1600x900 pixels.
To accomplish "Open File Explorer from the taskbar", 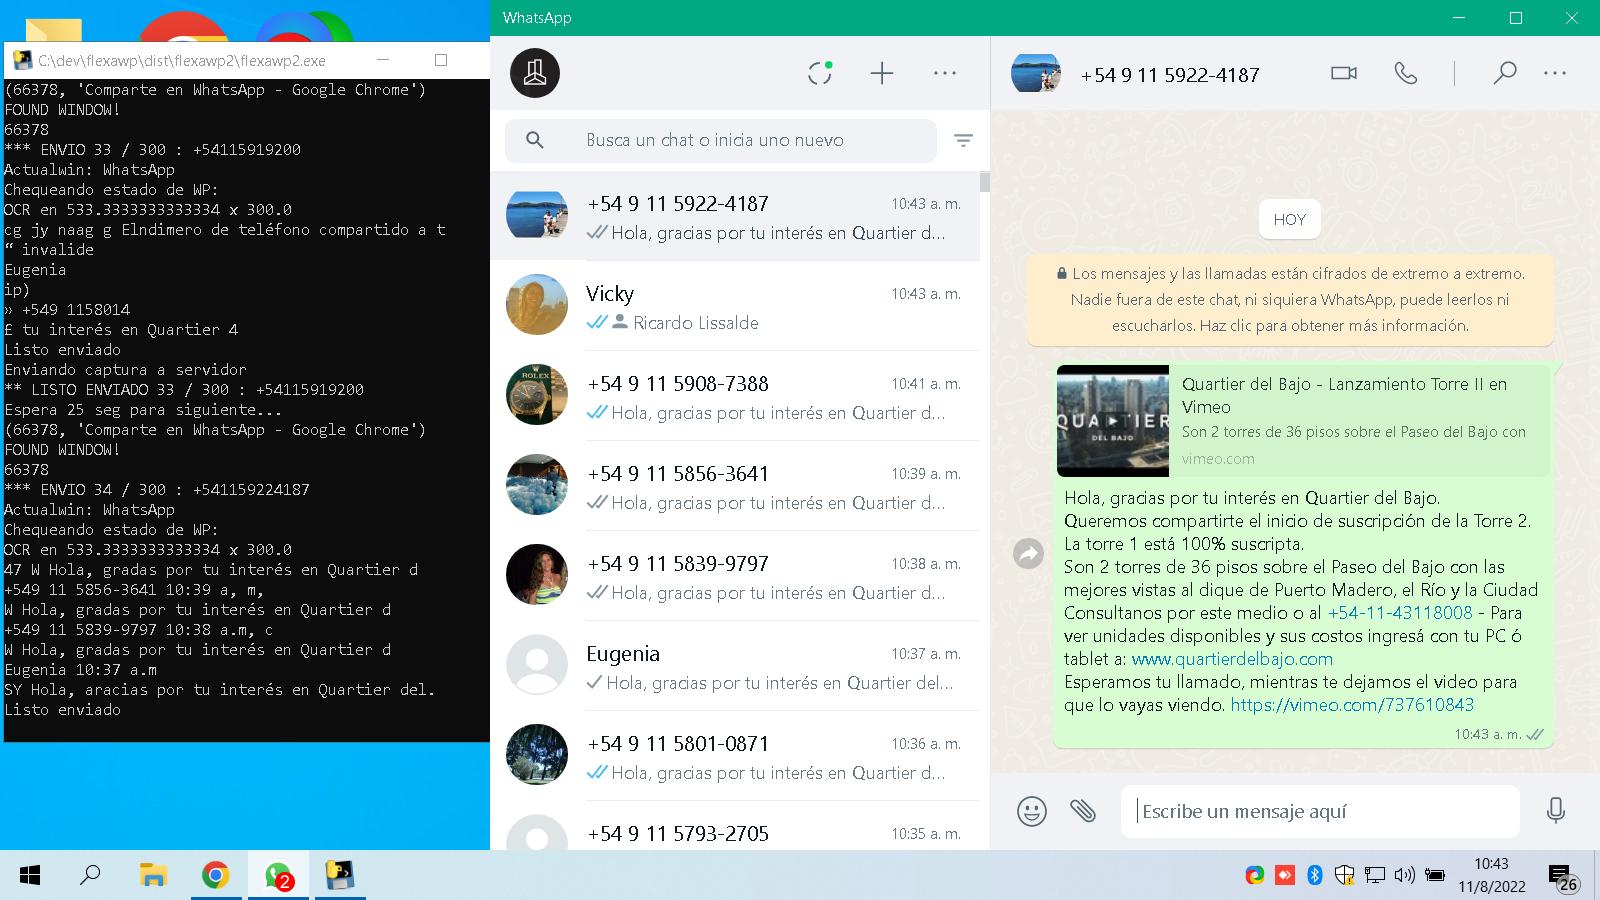I will [x=153, y=876].
